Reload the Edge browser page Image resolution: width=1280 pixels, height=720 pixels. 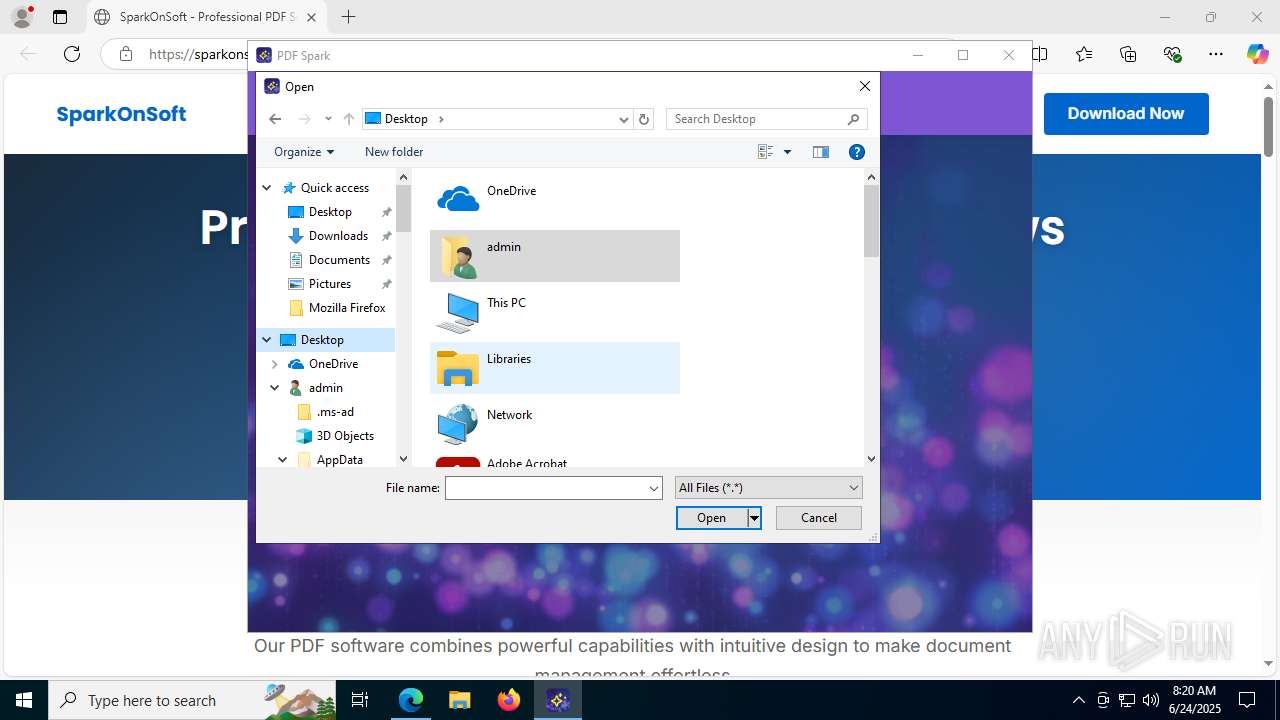(x=72, y=54)
